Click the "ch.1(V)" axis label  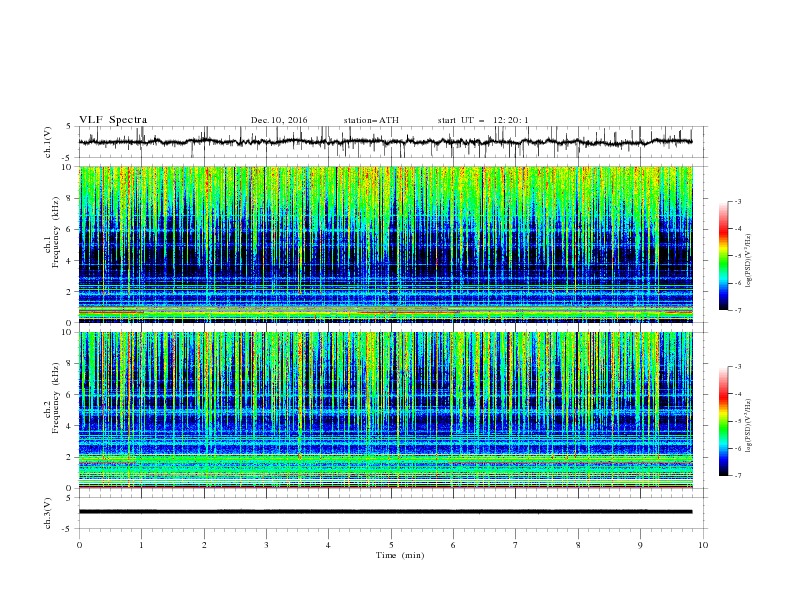click(x=48, y=142)
